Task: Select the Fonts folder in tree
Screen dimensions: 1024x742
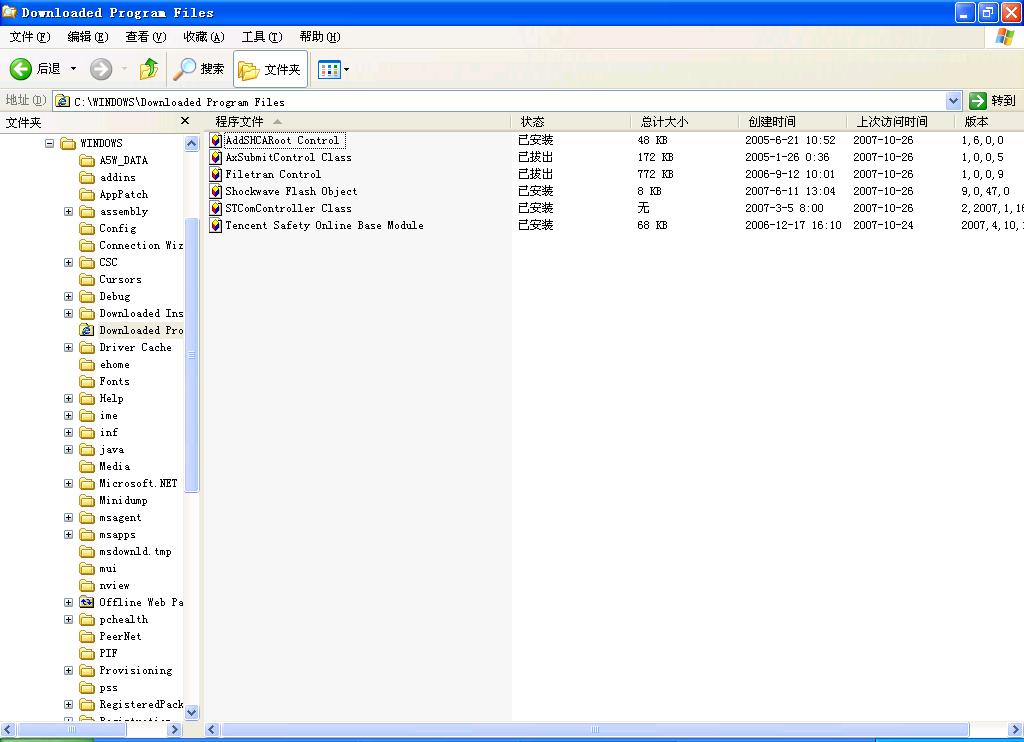Action: click(x=114, y=381)
